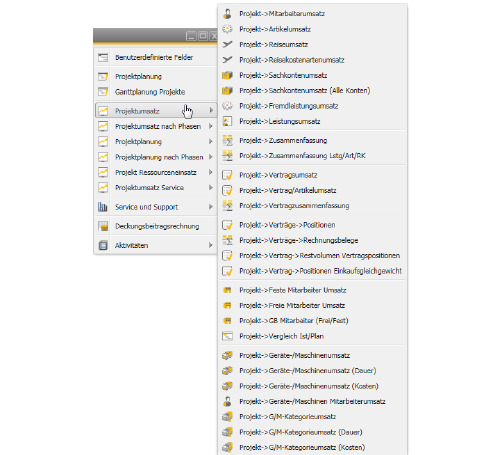Select Projekt->Vertrag->Positionen Einkaufsgleichgewicht
The width and height of the screenshot is (502, 455).
313,271
